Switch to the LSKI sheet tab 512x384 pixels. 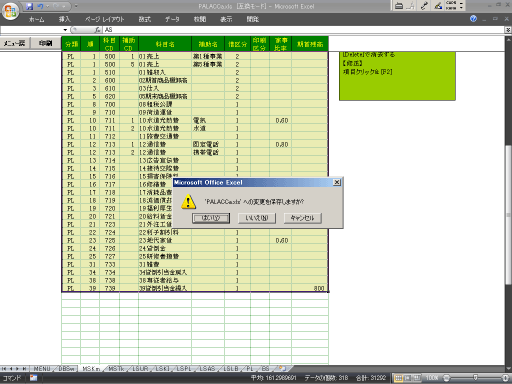pyautogui.click(x=162, y=369)
